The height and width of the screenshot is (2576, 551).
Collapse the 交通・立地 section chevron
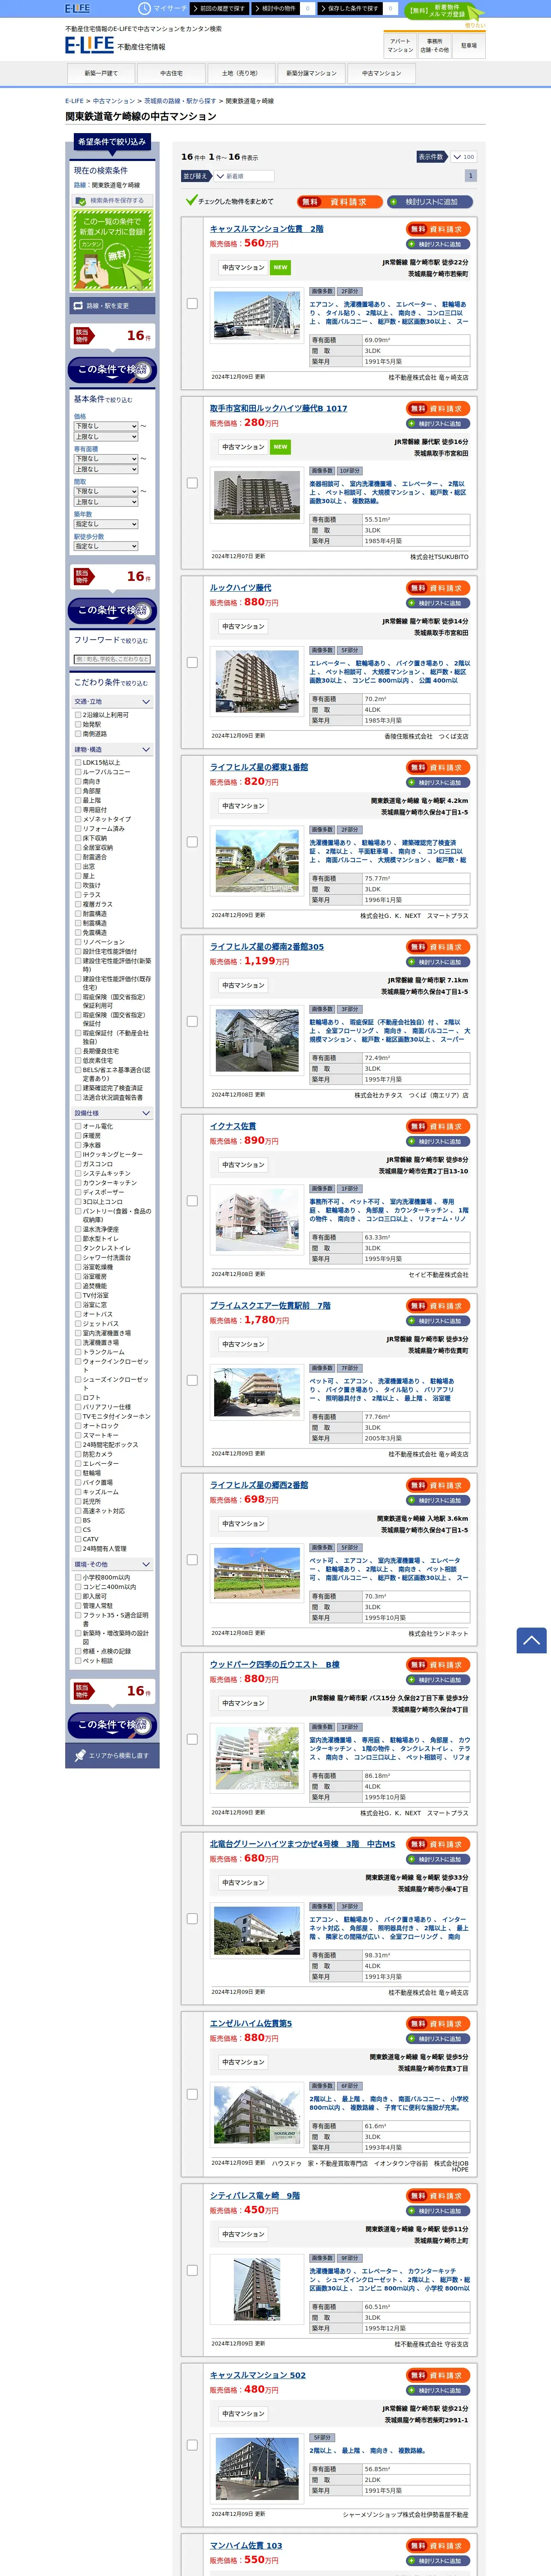click(146, 702)
